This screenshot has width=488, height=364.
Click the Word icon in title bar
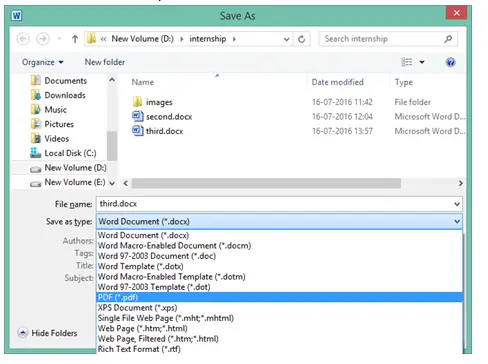click(17, 16)
